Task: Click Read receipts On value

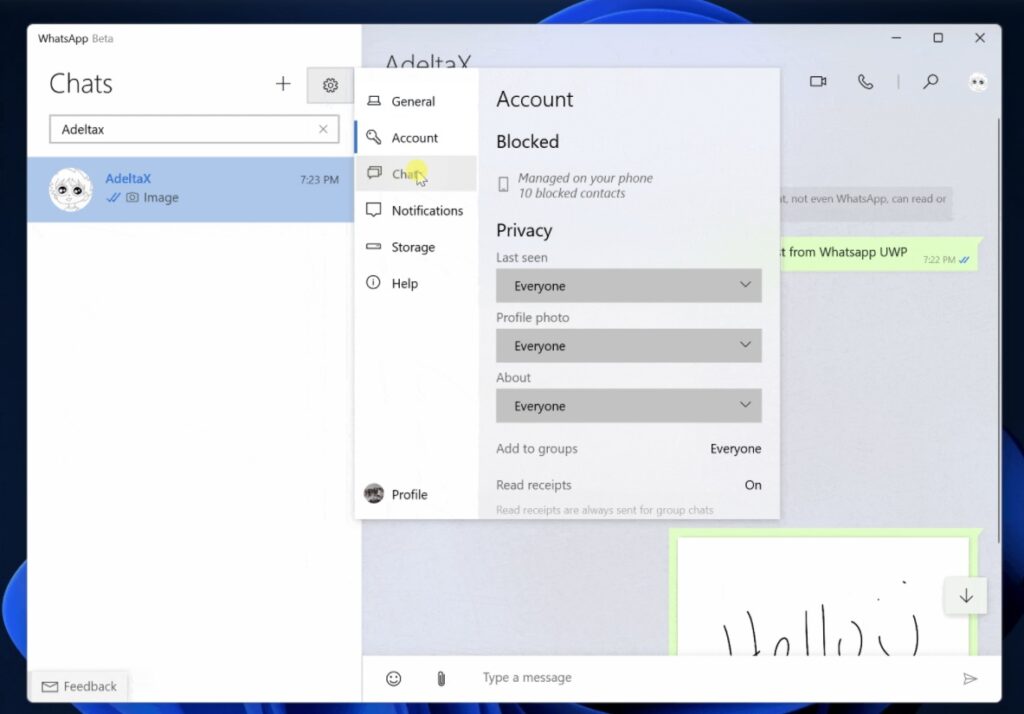Action: [x=753, y=485]
